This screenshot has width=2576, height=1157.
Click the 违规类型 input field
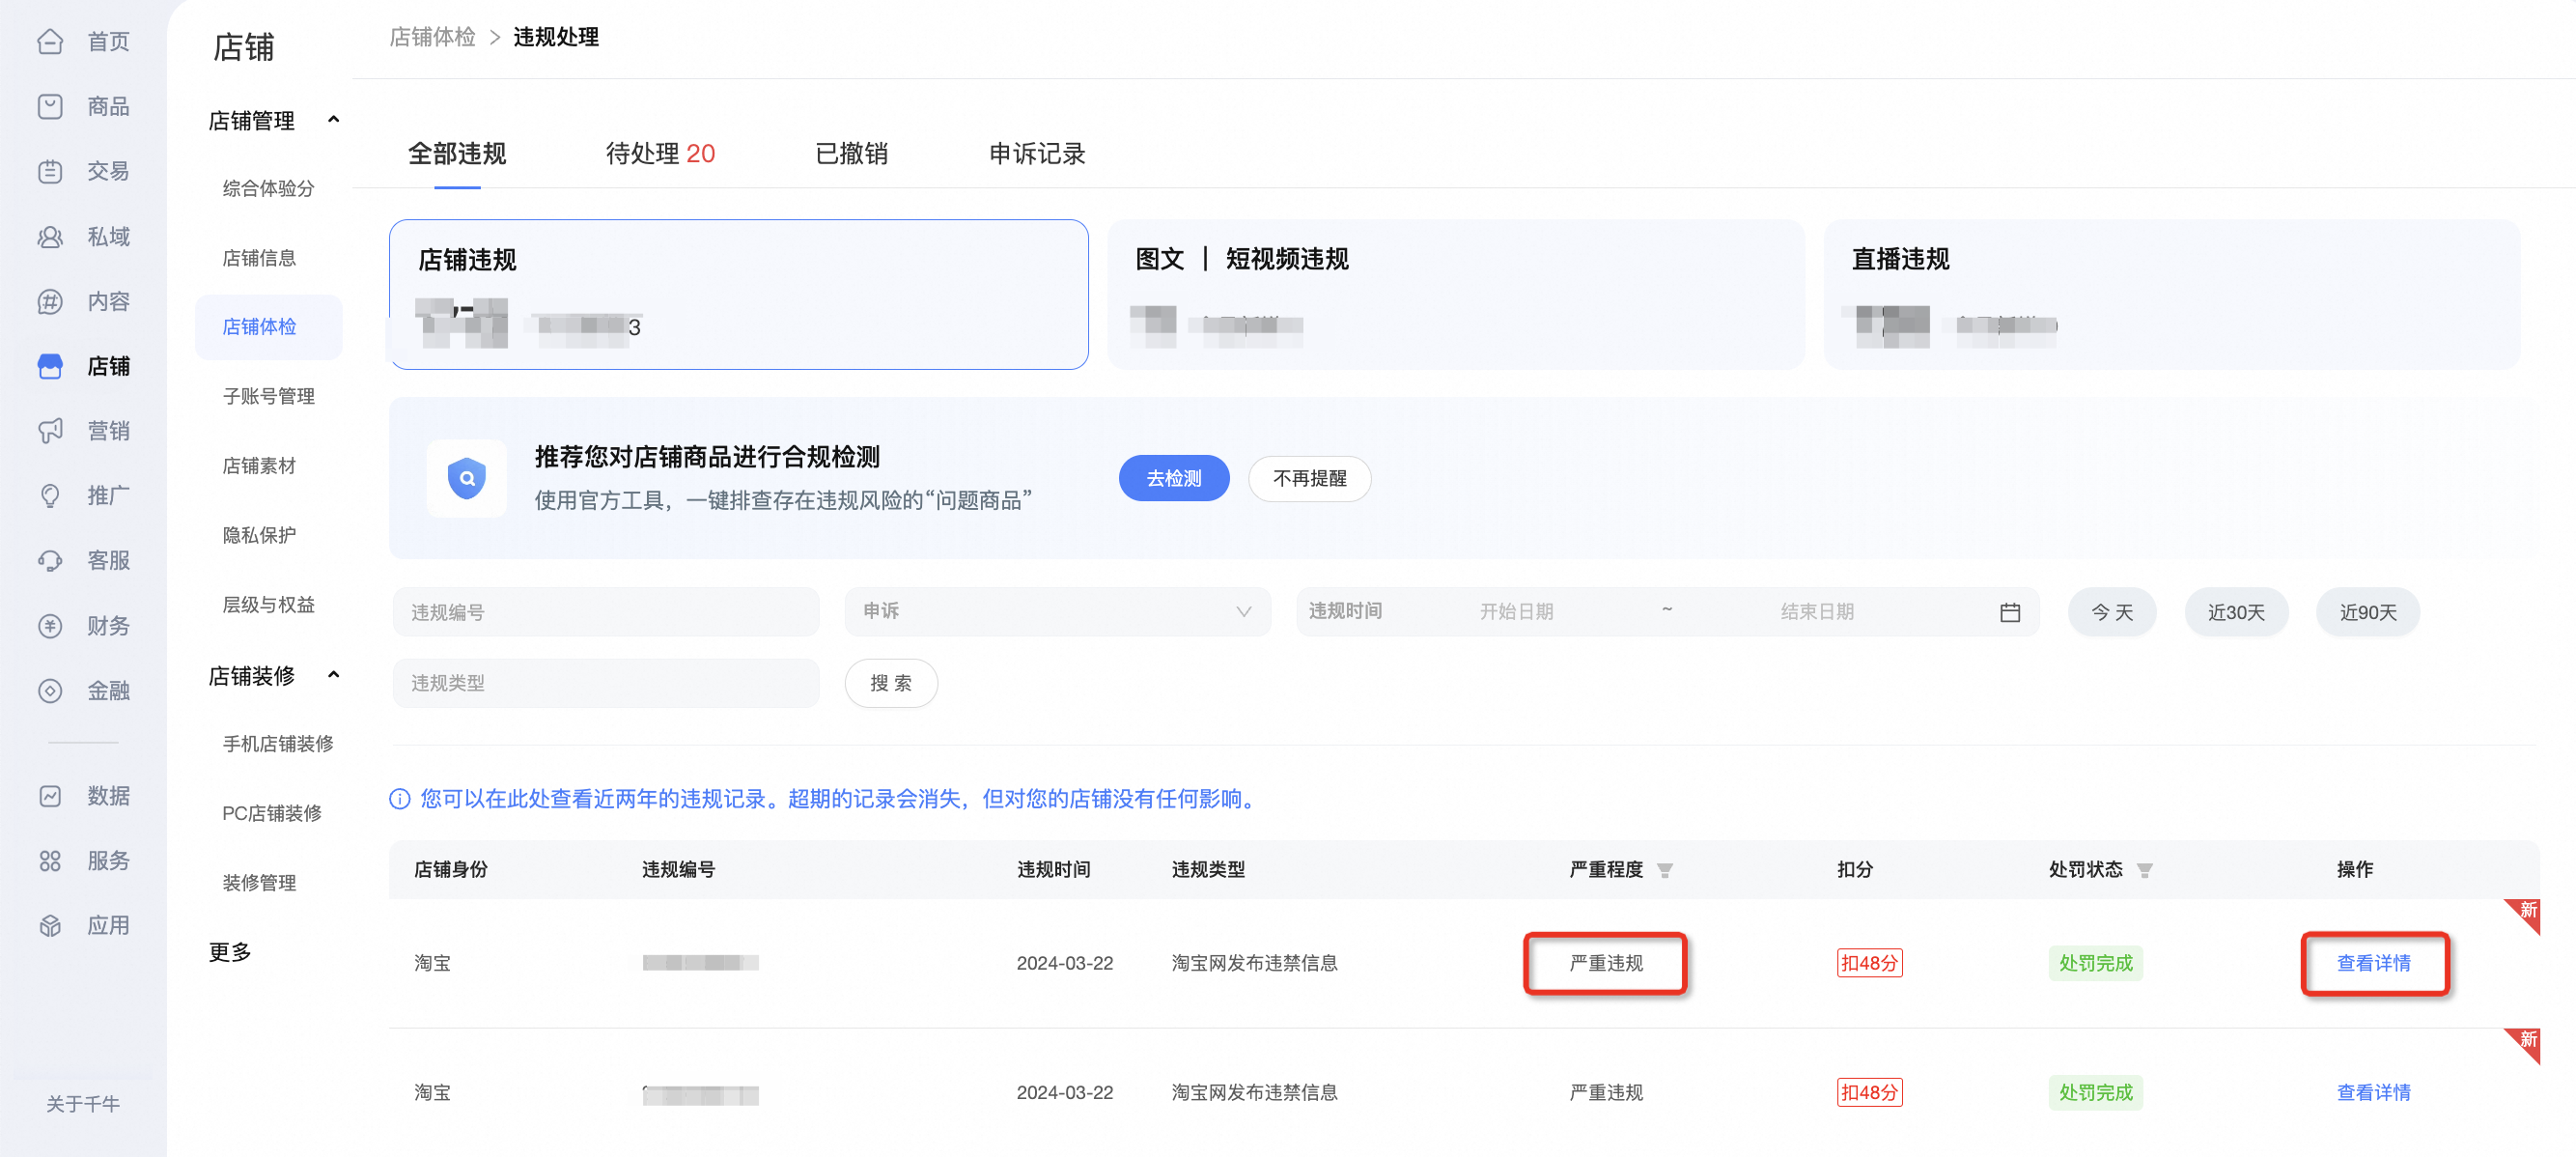click(x=606, y=683)
